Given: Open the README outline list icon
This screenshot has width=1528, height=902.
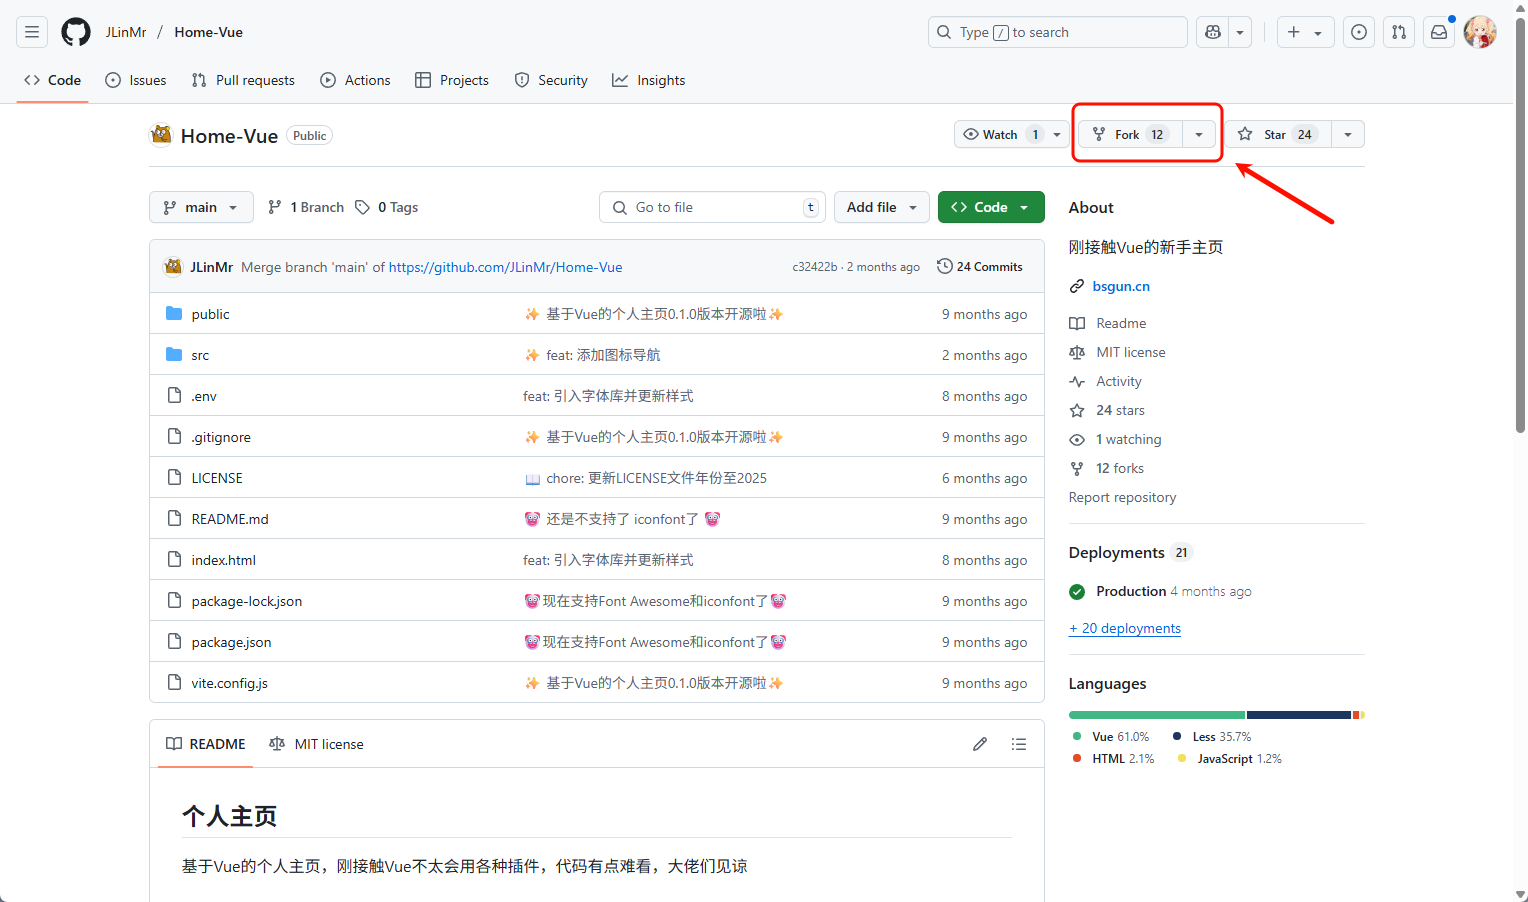Looking at the screenshot, I should click(x=1019, y=744).
